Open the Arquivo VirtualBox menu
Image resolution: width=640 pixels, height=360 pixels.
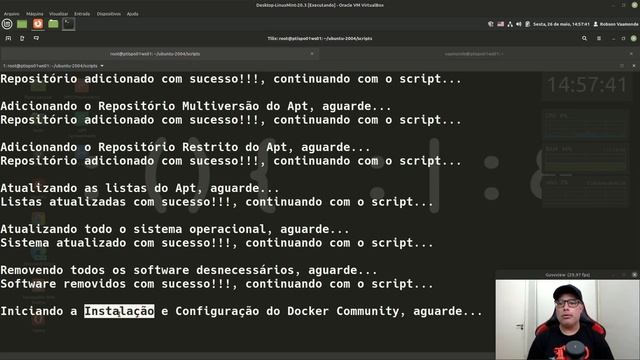pos(11,14)
